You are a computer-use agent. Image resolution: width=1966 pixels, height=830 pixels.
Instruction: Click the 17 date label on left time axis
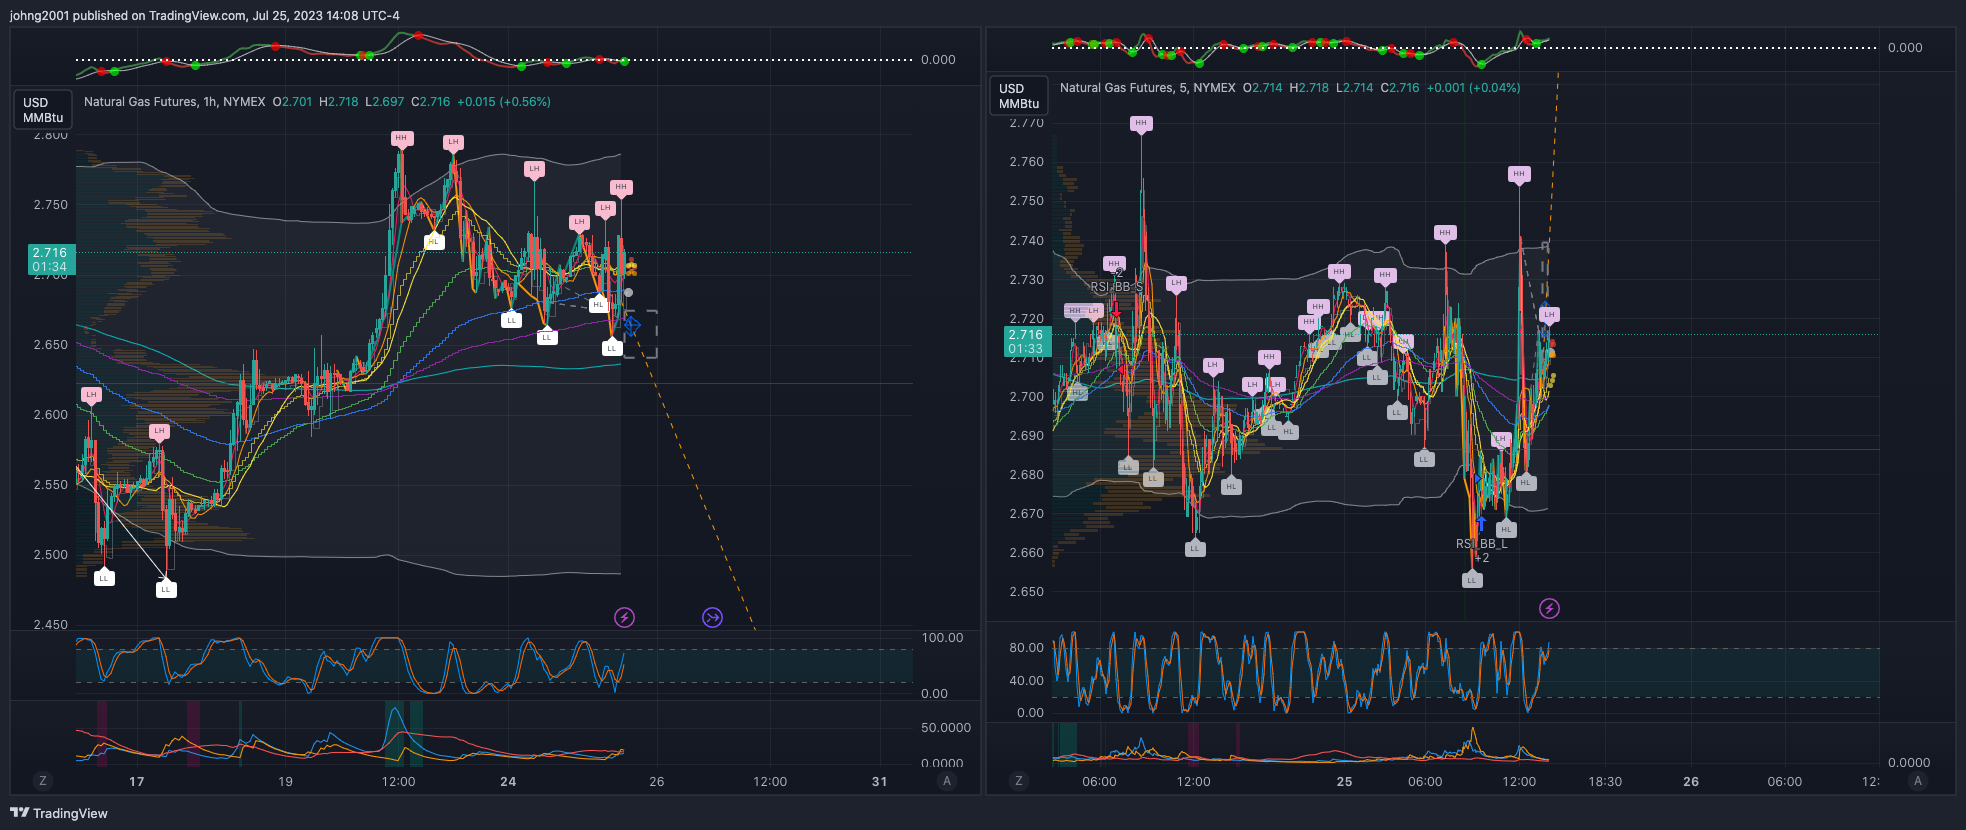(137, 782)
